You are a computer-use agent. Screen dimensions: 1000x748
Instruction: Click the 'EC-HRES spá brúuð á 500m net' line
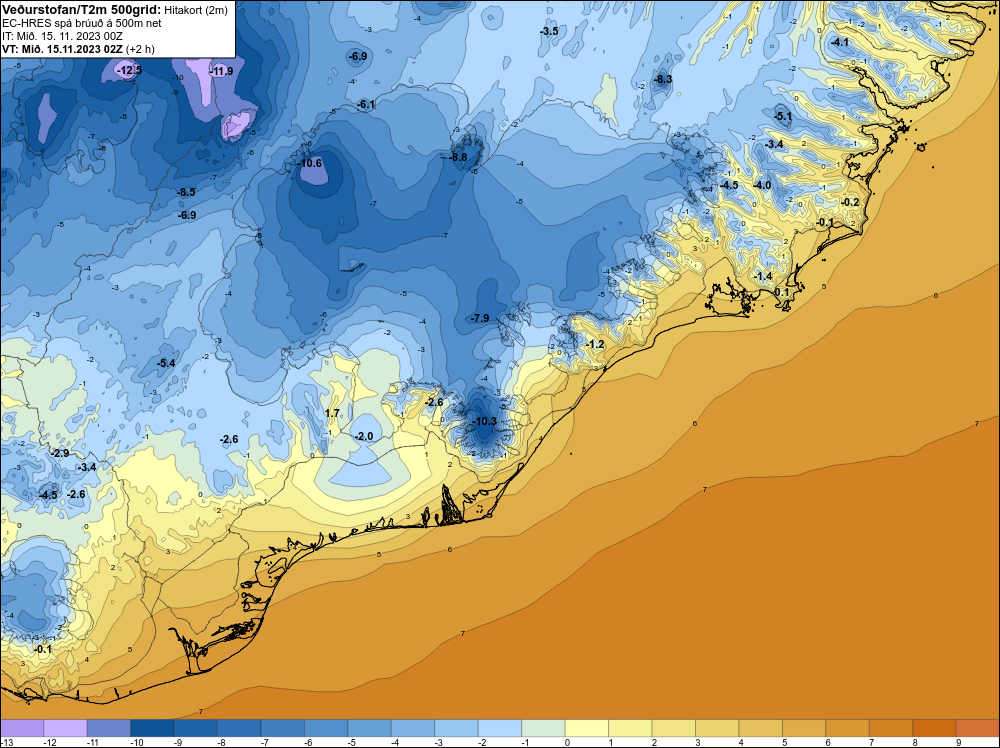click(81, 23)
